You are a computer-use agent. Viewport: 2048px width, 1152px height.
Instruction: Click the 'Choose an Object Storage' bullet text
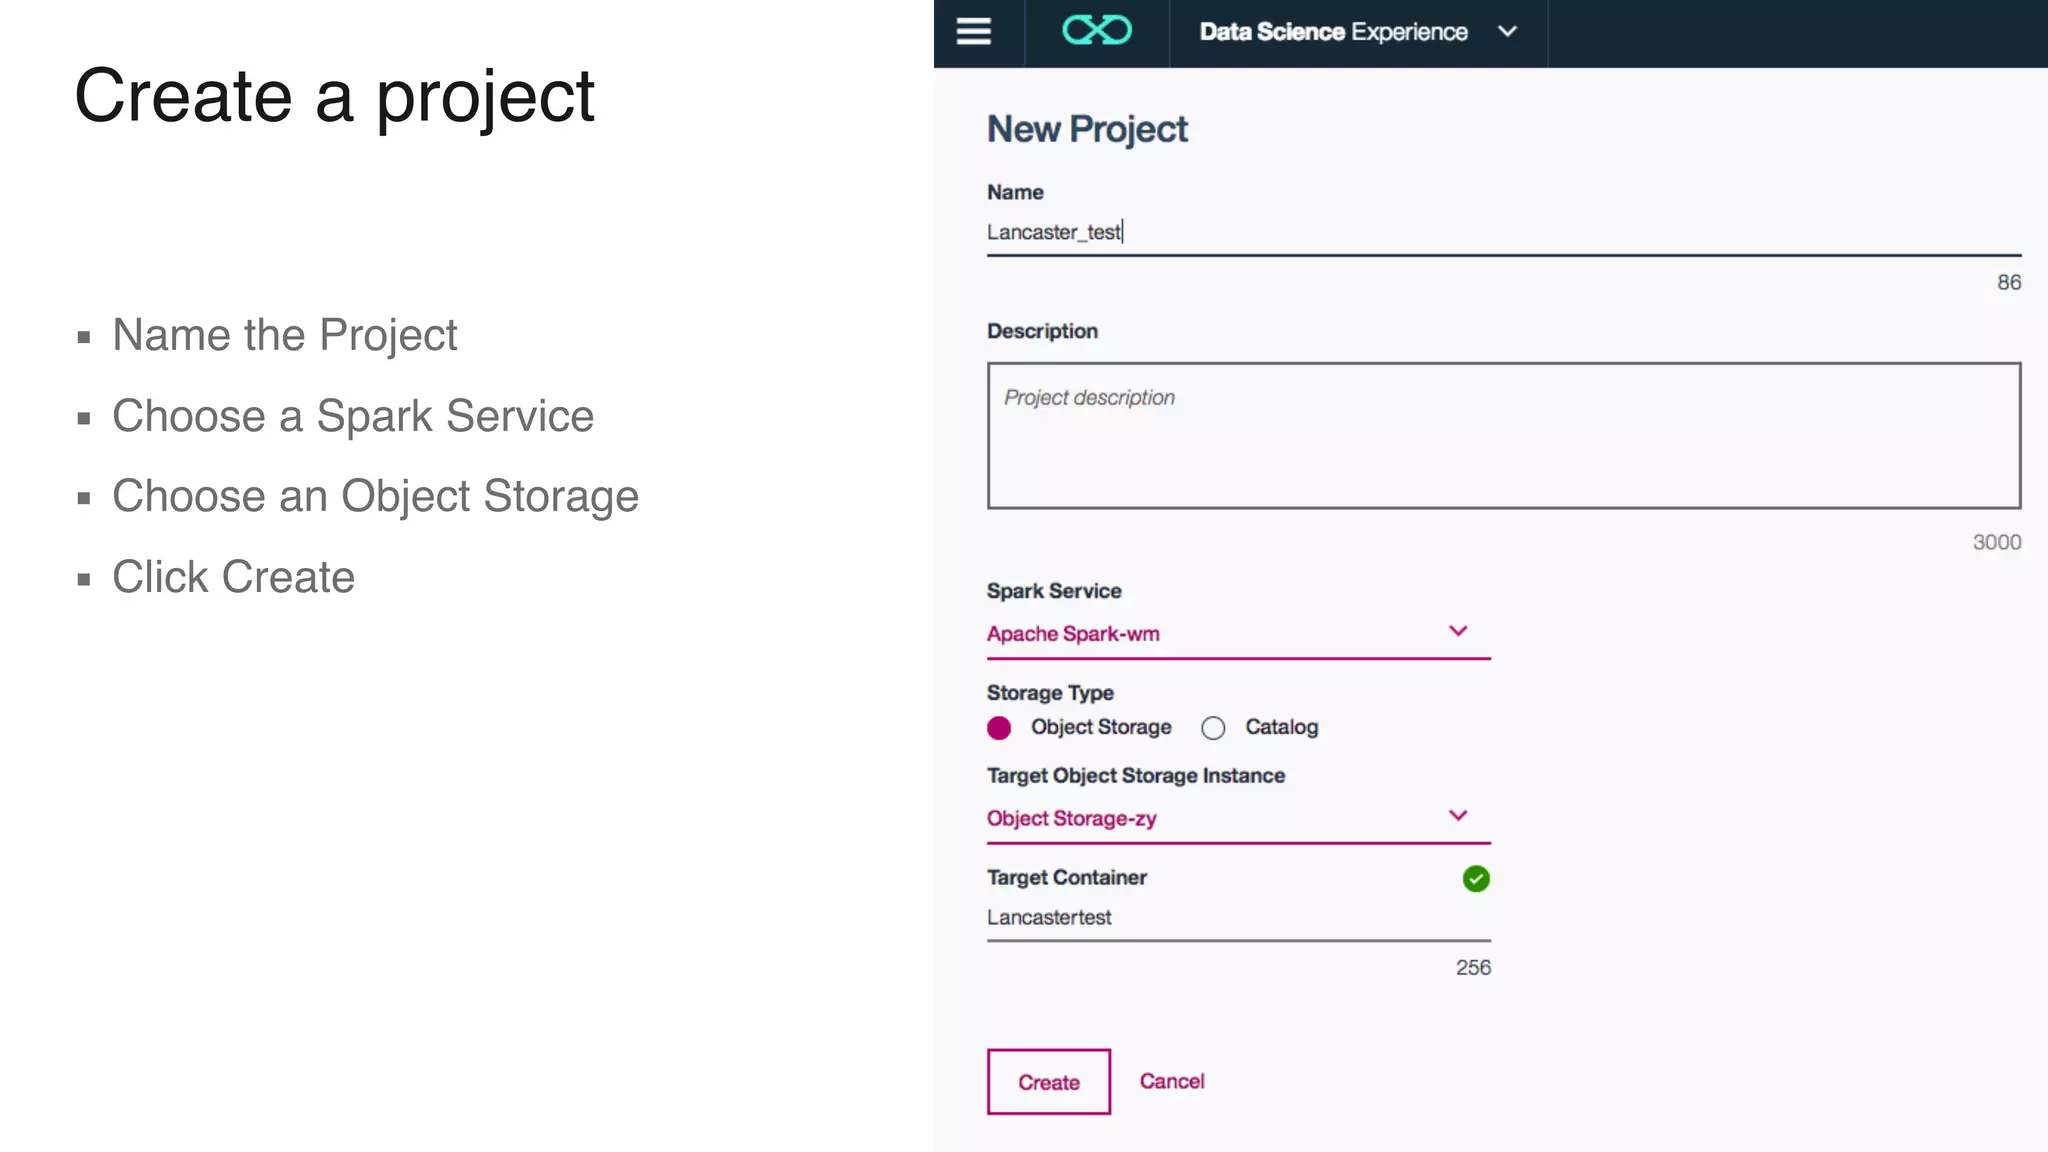(x=375, y=497)
